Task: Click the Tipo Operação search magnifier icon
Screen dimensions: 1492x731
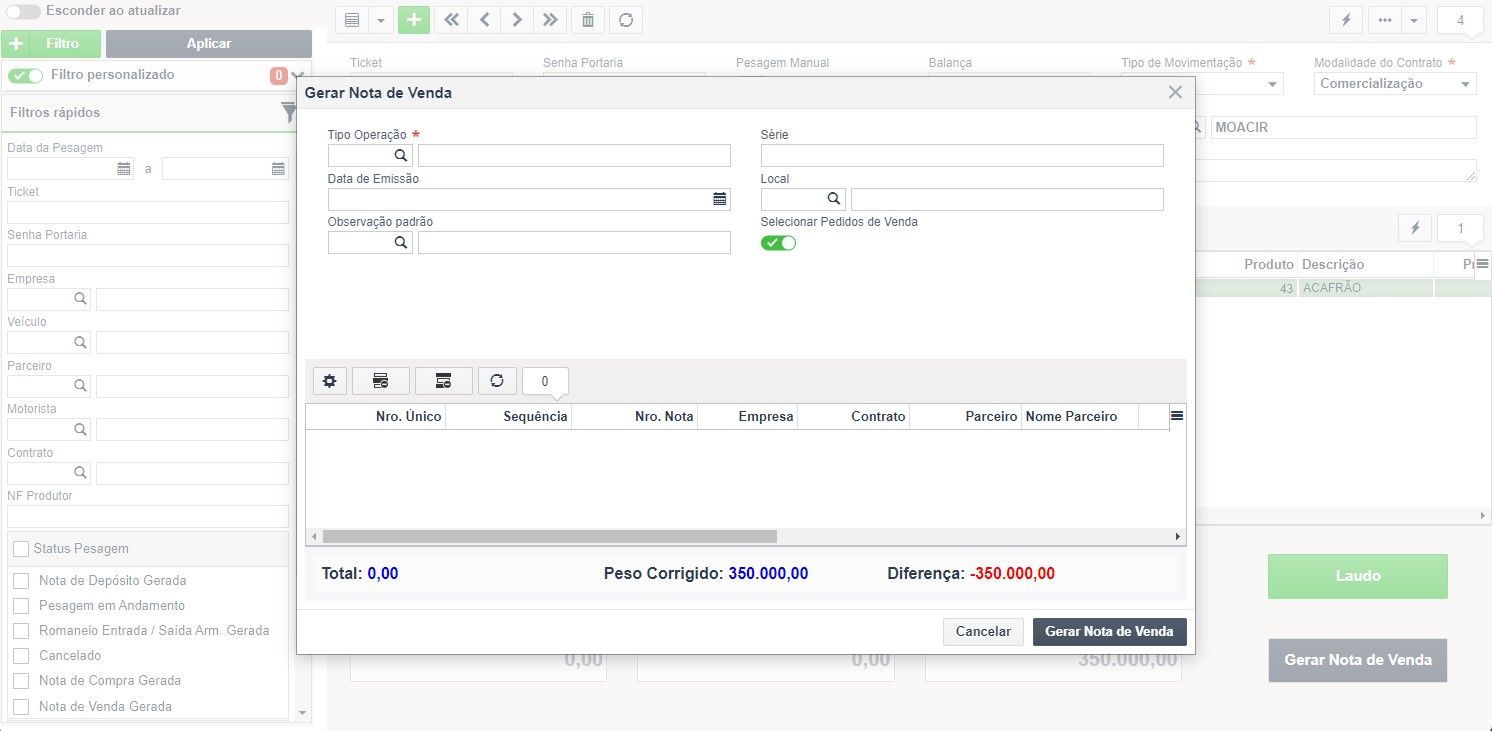Action: coord(400,156)
